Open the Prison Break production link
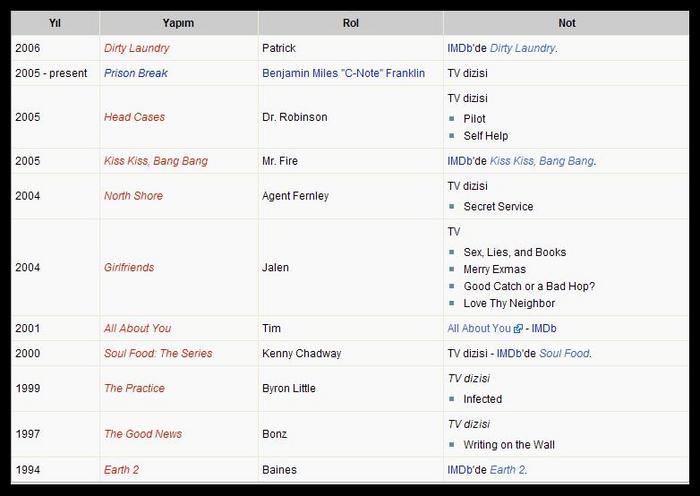Image resolution: width=700 pixels, height=496 pixels. click(135, 73)
